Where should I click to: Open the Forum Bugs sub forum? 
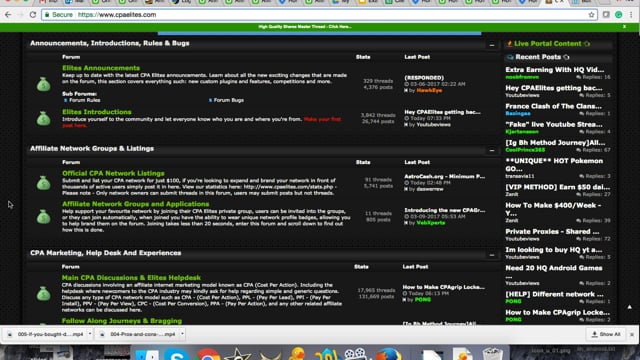[229, 100]
